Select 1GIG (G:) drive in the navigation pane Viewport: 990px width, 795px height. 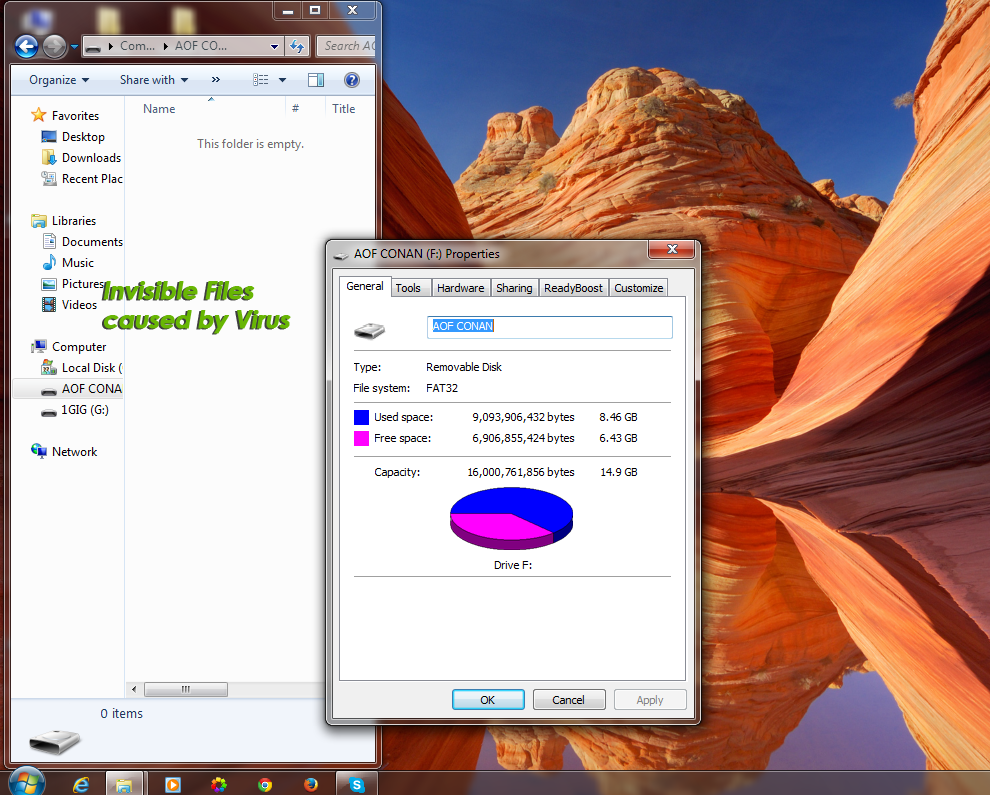pyautogui.click(x=84, y=410)
